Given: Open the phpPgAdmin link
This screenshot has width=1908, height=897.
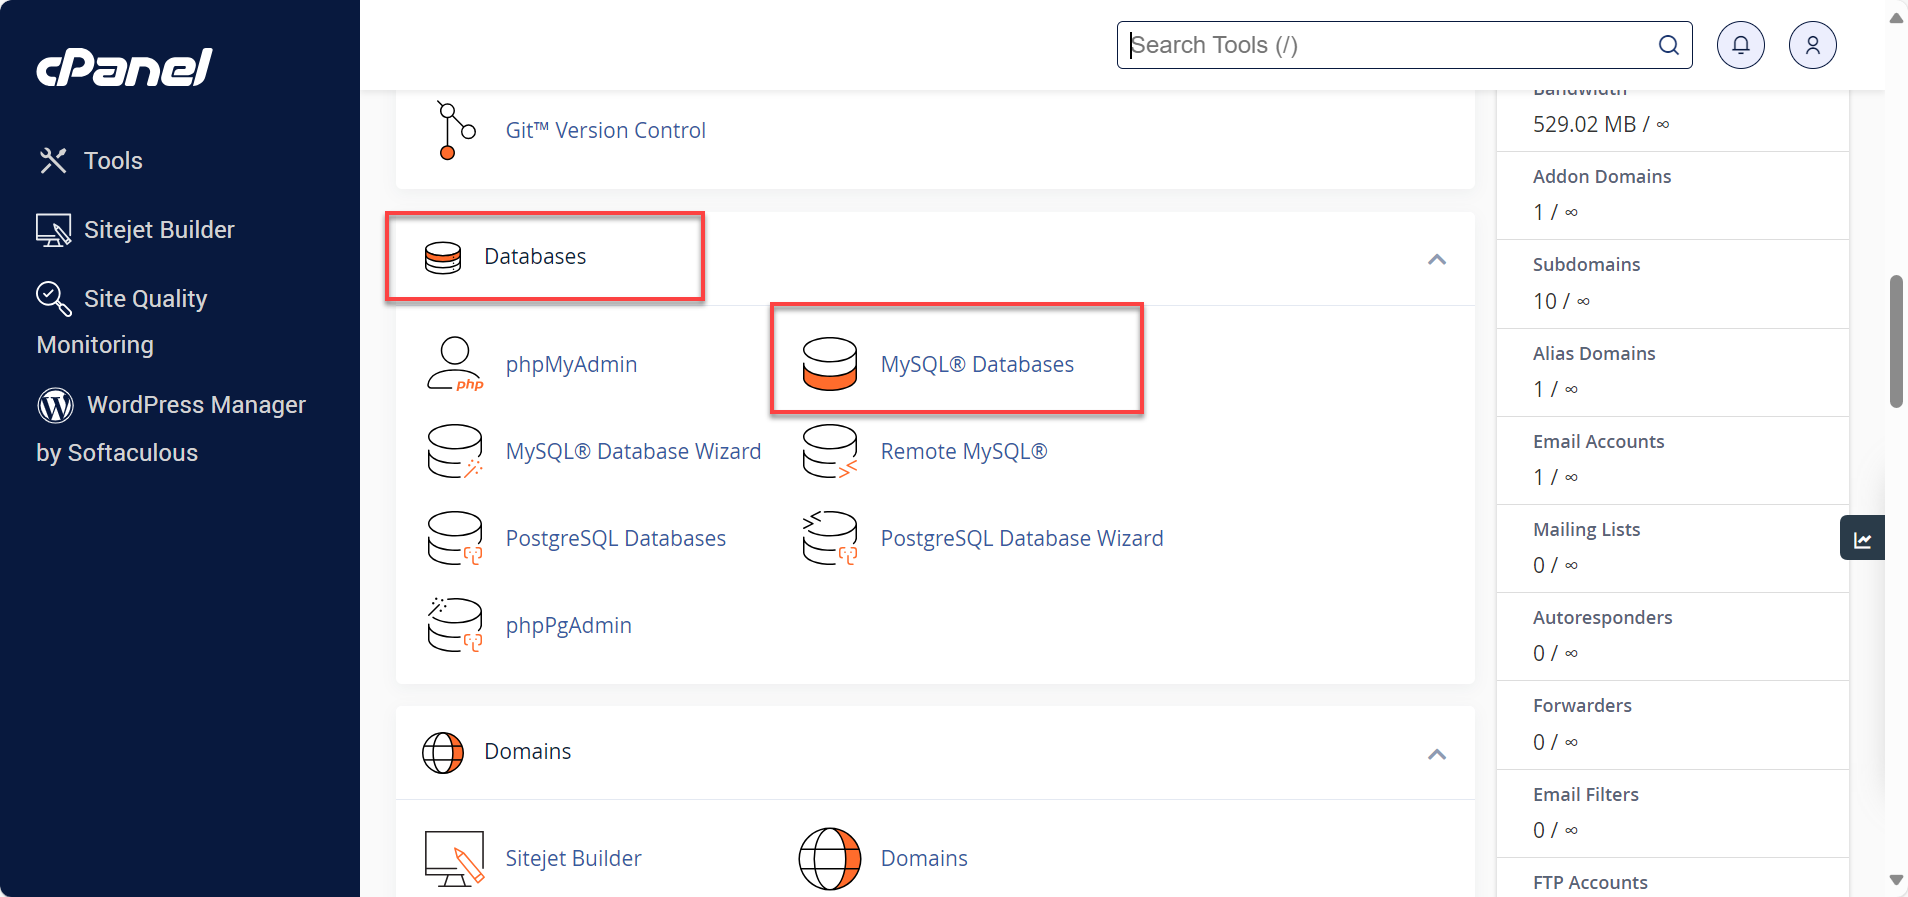Looking at the screenshot, I should [x=568, y=625].
